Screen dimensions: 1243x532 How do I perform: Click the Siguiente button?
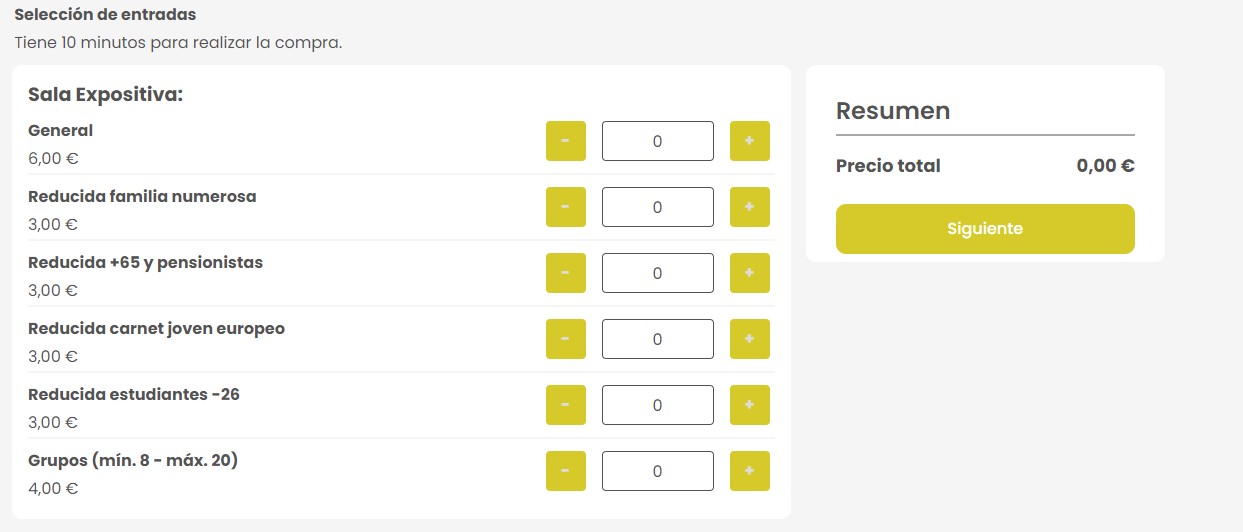(985, 229)
